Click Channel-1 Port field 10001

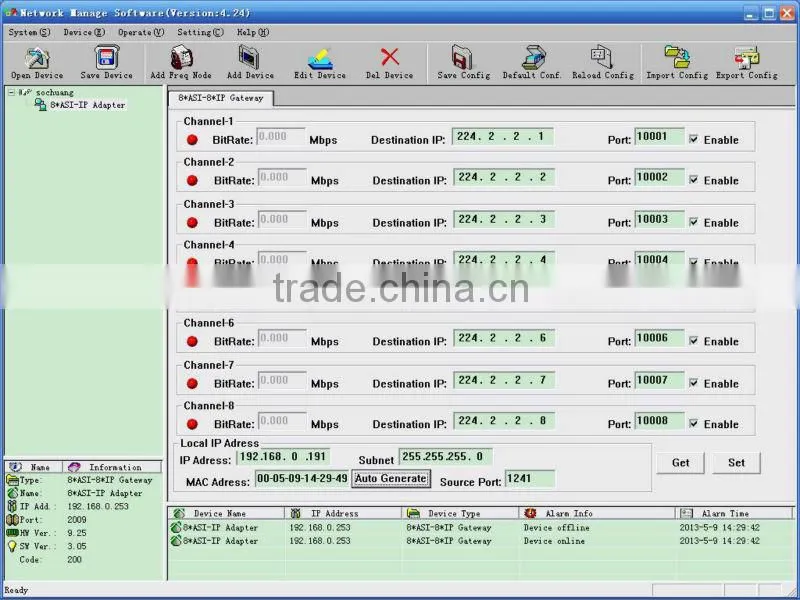(659, 137)
